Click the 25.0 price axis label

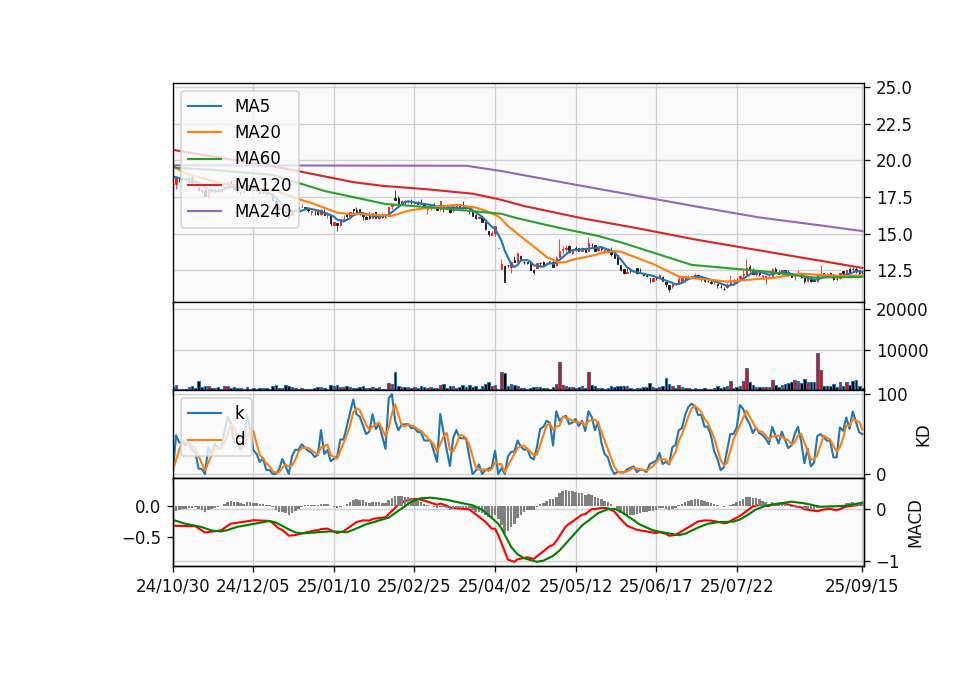tap(894, 88)
